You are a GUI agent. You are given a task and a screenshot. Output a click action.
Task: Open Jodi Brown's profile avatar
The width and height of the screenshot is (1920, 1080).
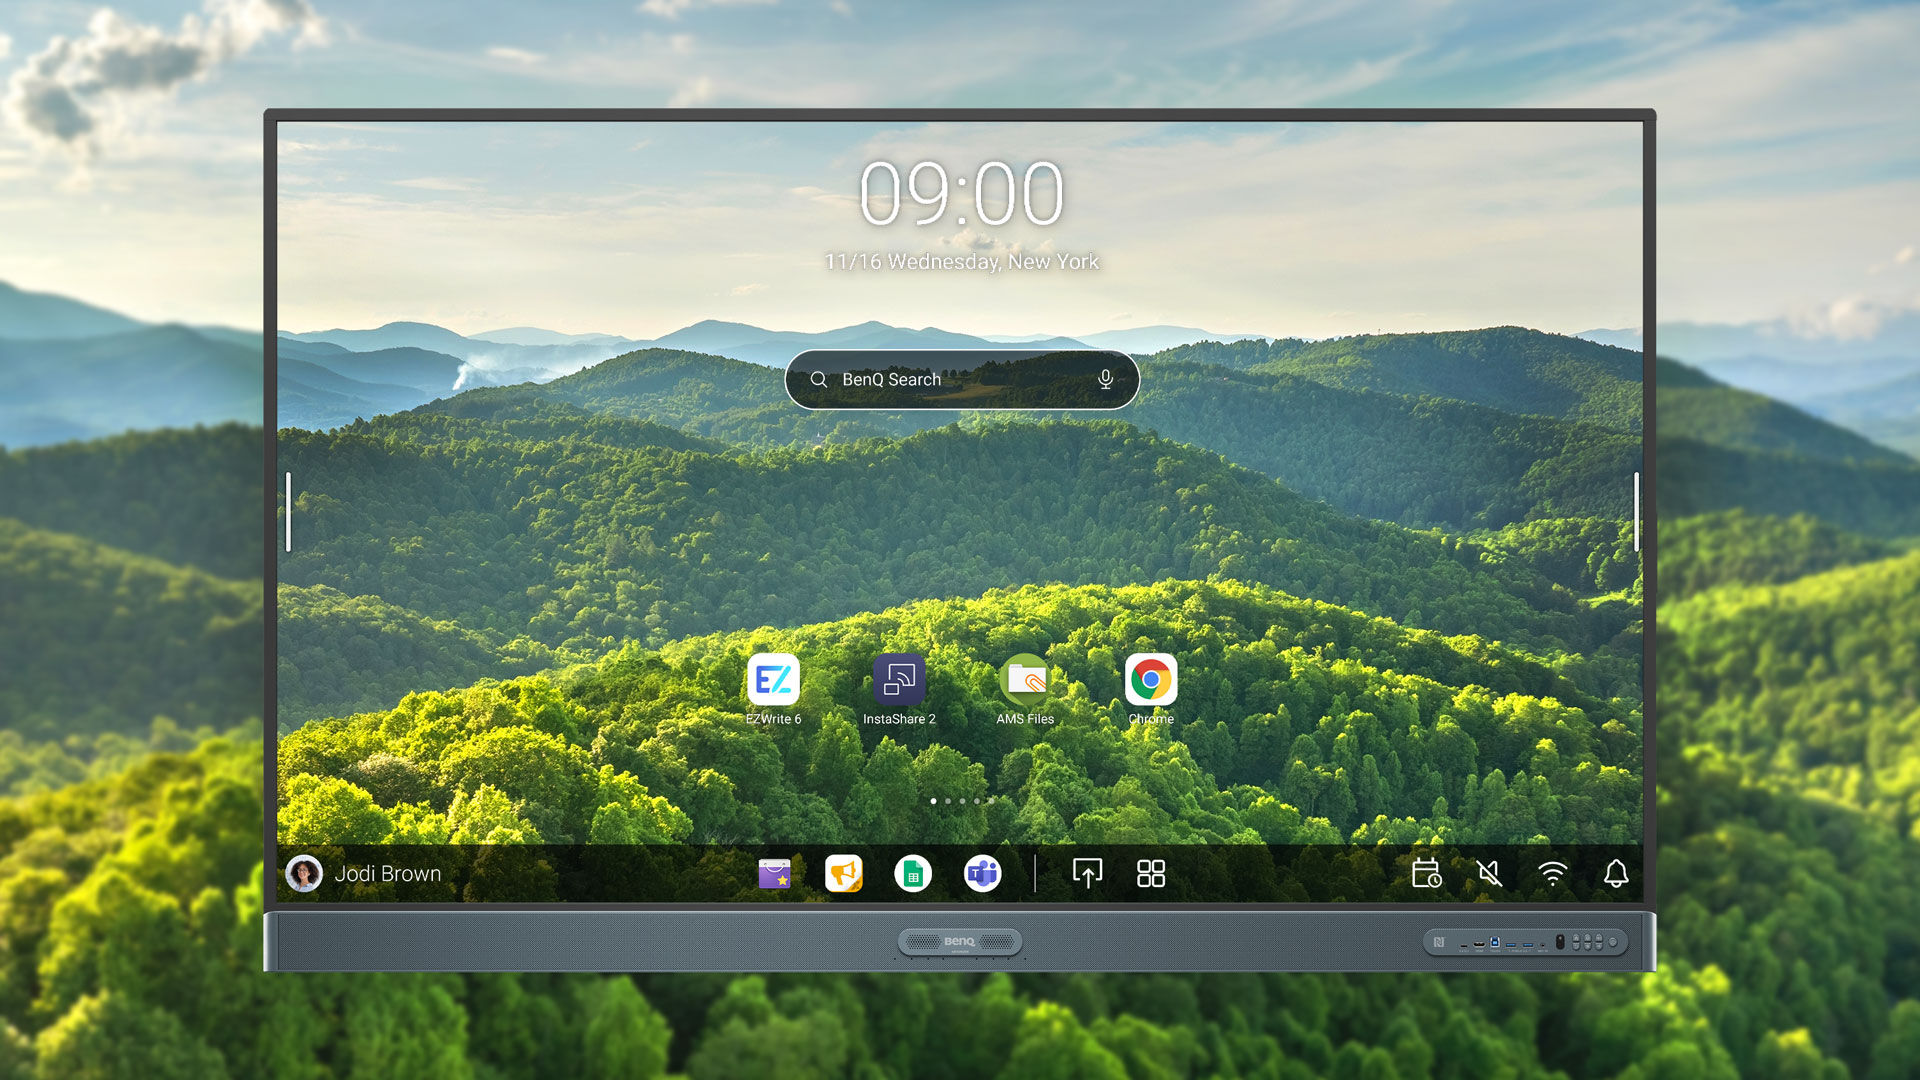pos(304,874)
